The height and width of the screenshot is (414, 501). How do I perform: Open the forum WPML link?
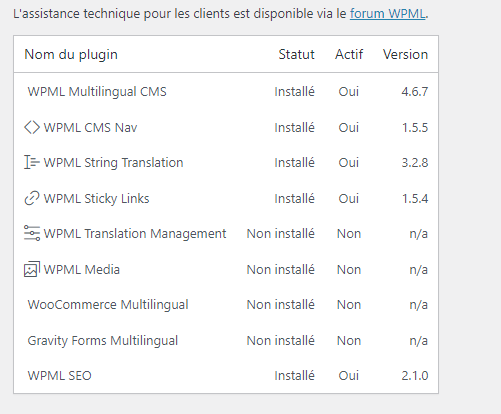tap(387, 14)
